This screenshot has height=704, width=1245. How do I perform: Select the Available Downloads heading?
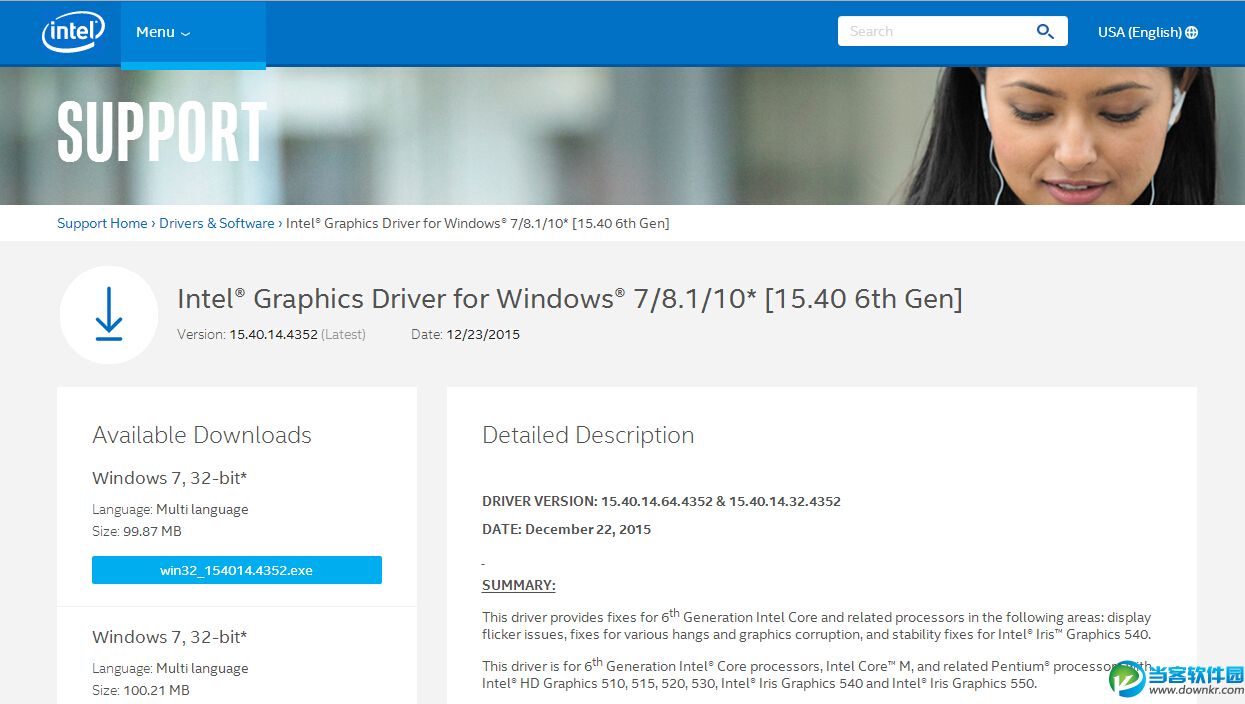(x=202, y=435)
